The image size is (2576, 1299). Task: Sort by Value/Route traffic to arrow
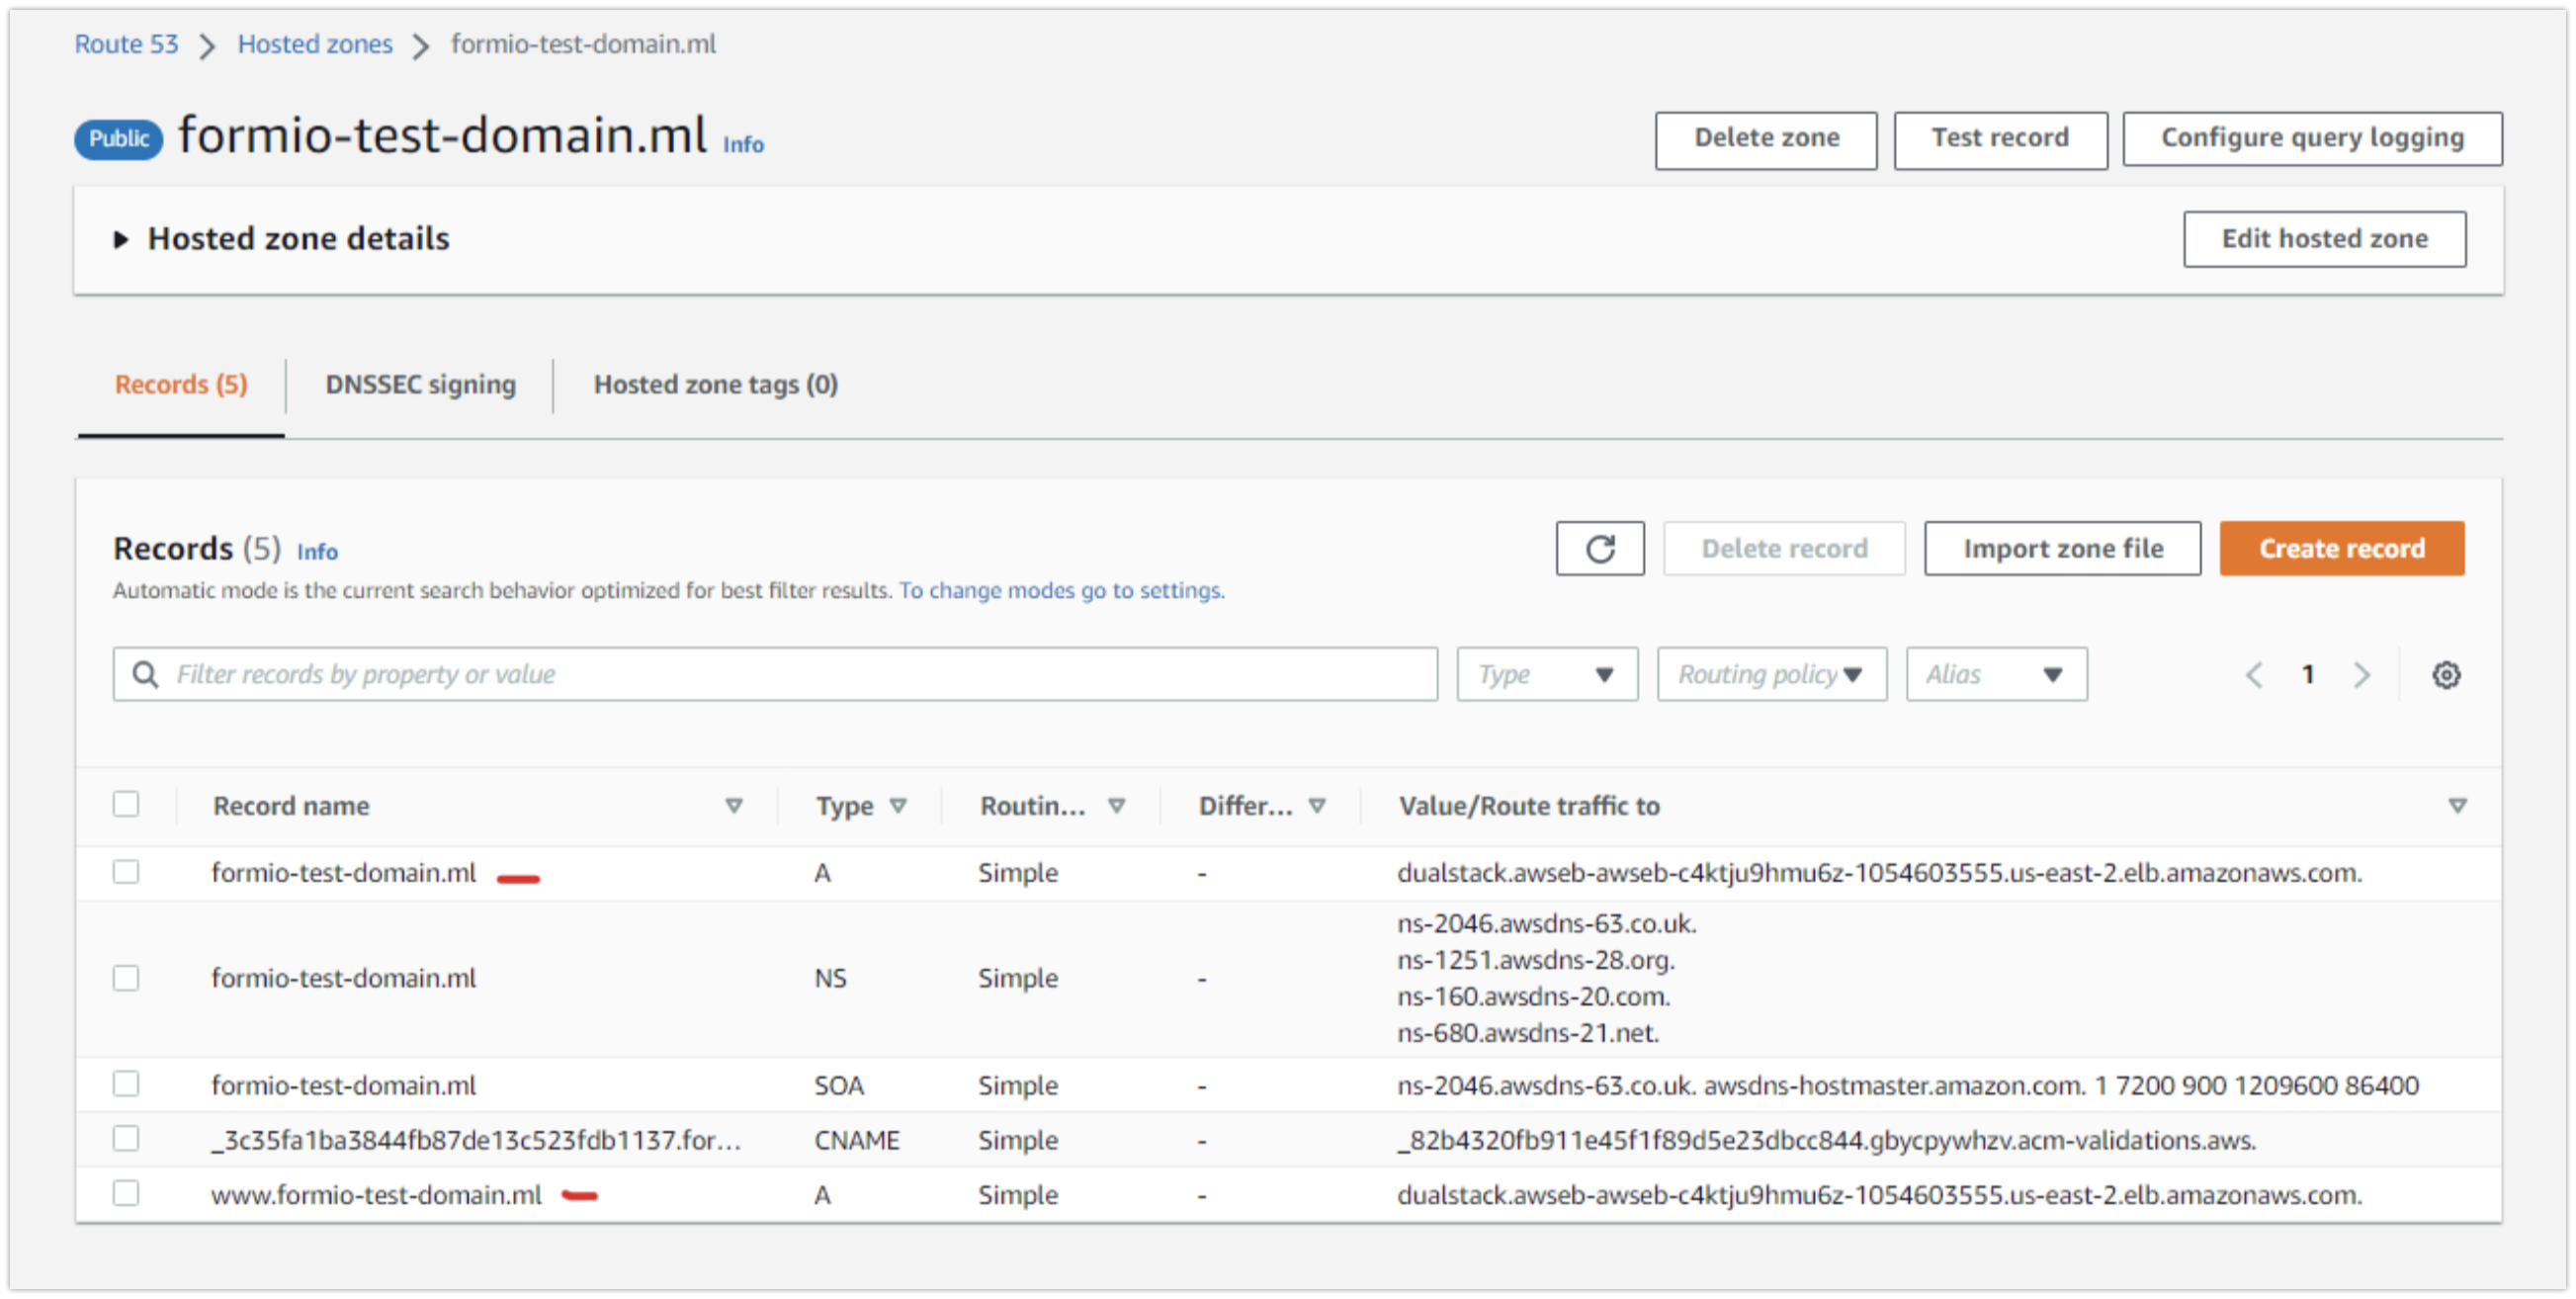[2457, 806]
